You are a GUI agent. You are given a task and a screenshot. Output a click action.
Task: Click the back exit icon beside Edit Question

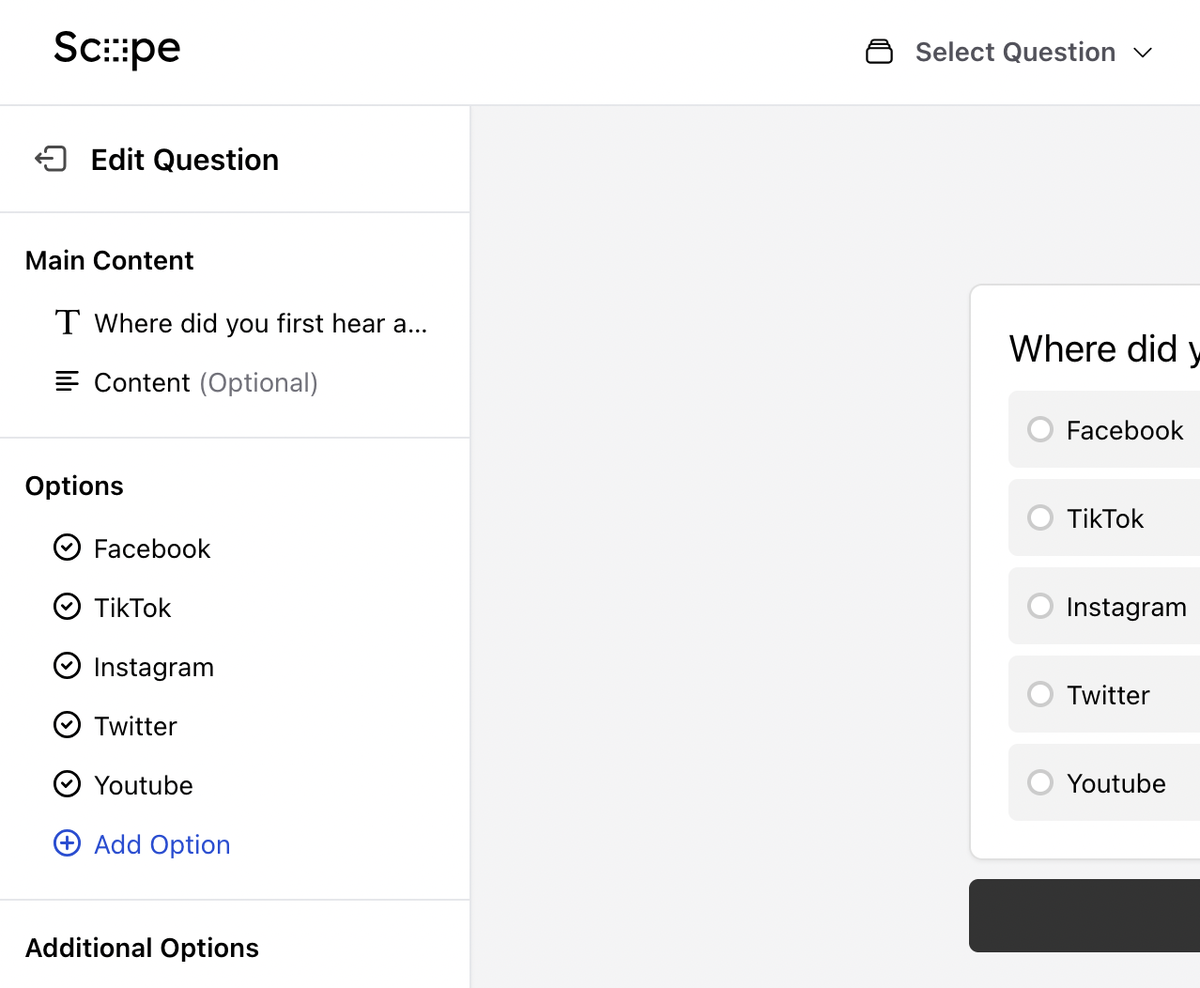(51, 159)
